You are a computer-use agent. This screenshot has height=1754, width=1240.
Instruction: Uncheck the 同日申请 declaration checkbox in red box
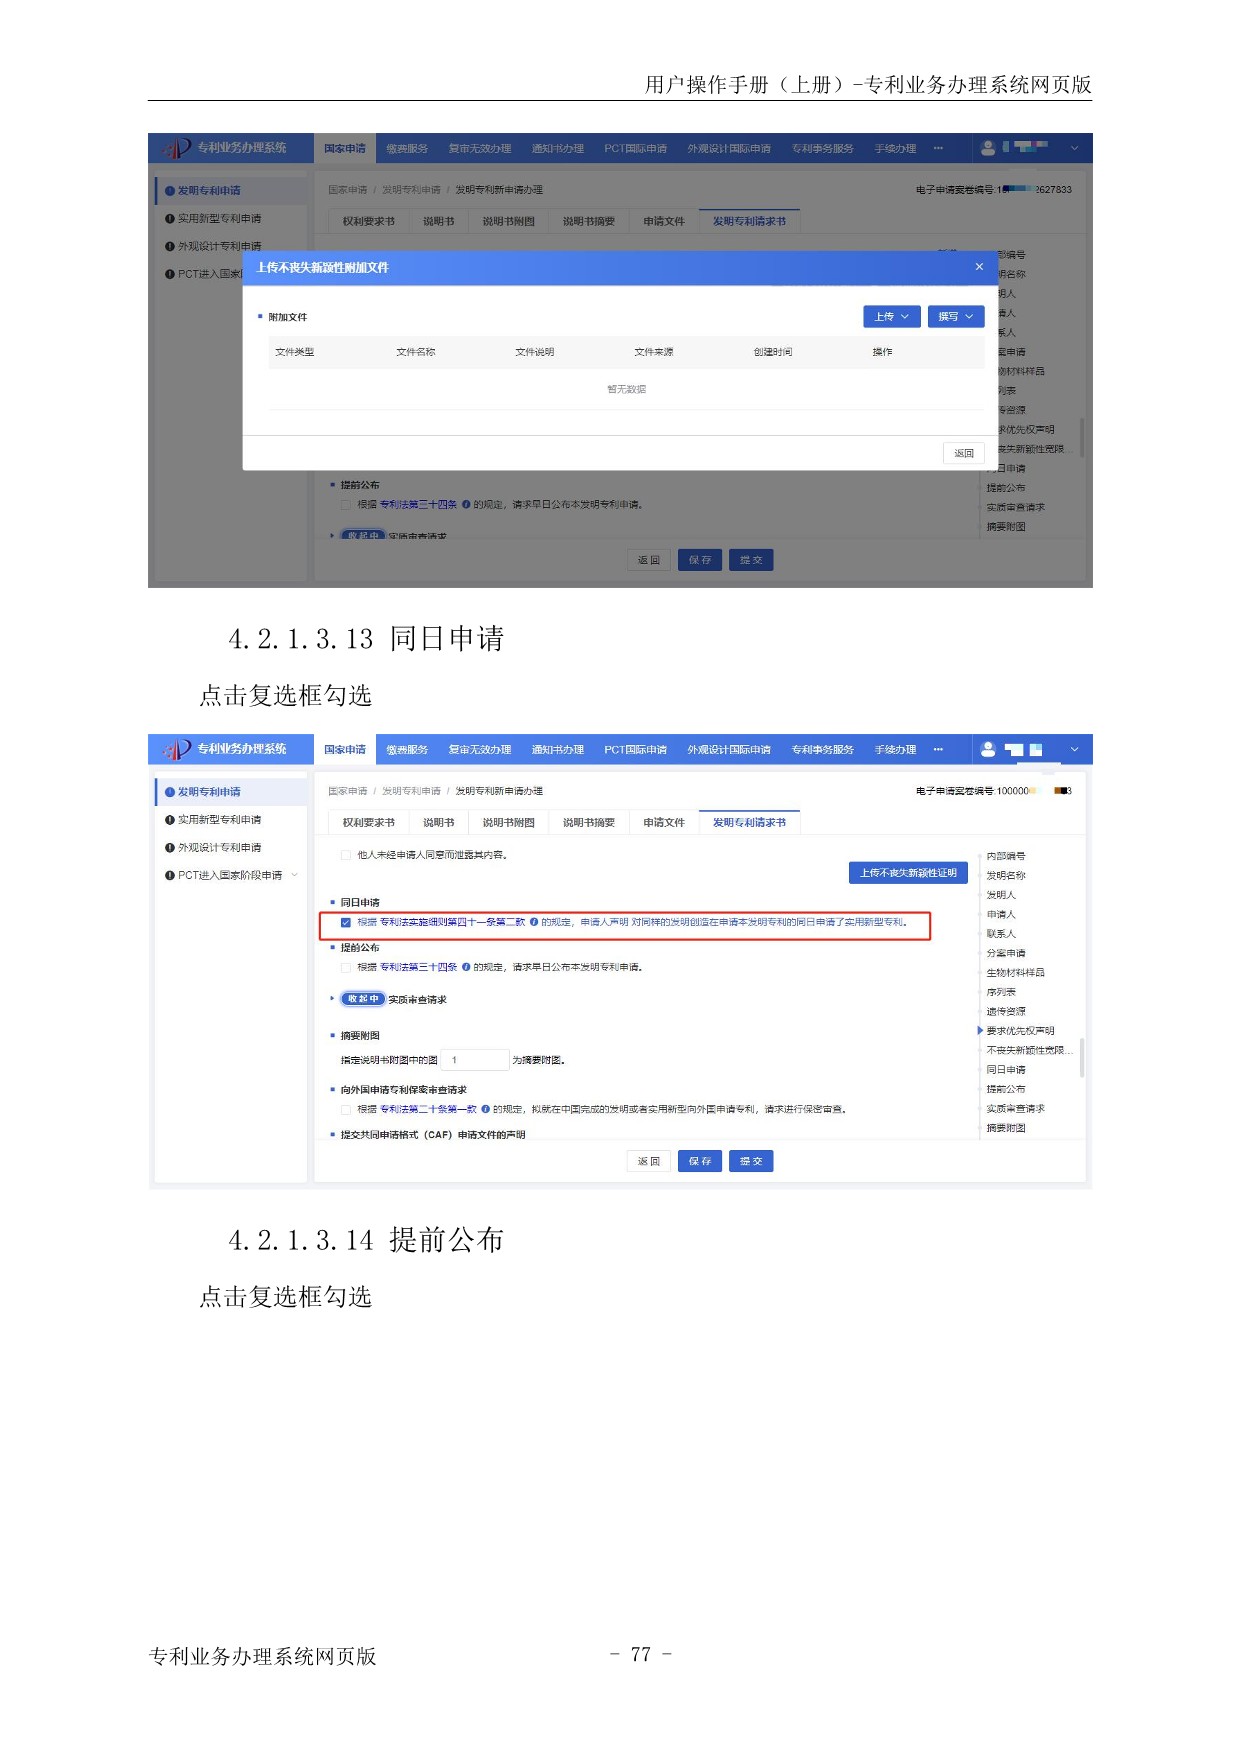[346, 923]
